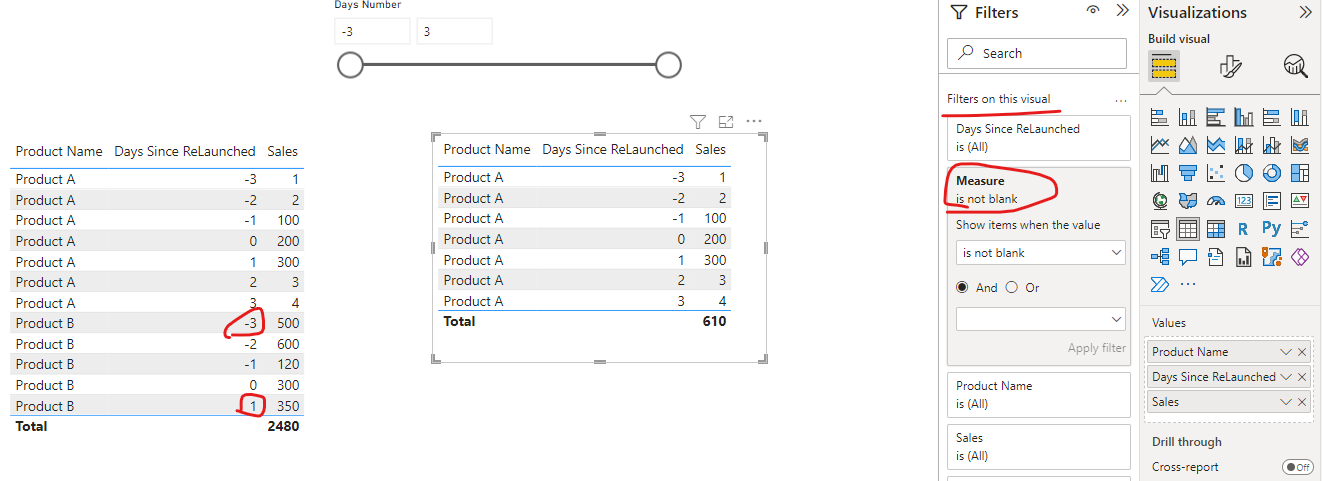Add a Key influencers visual
Viewport: 1322px width, 481px height.
1300,229
